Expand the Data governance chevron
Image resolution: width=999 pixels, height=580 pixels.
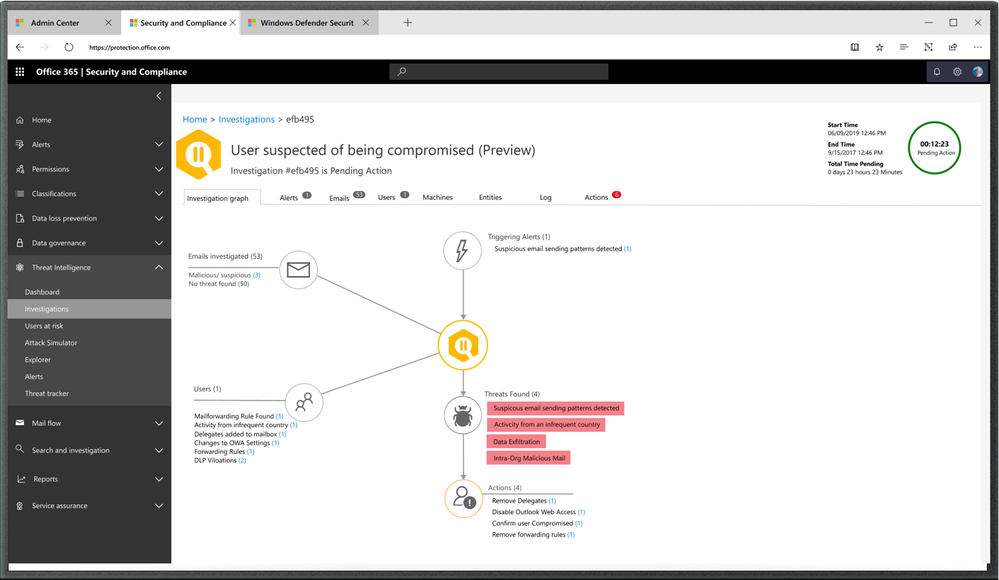point(159,243)
